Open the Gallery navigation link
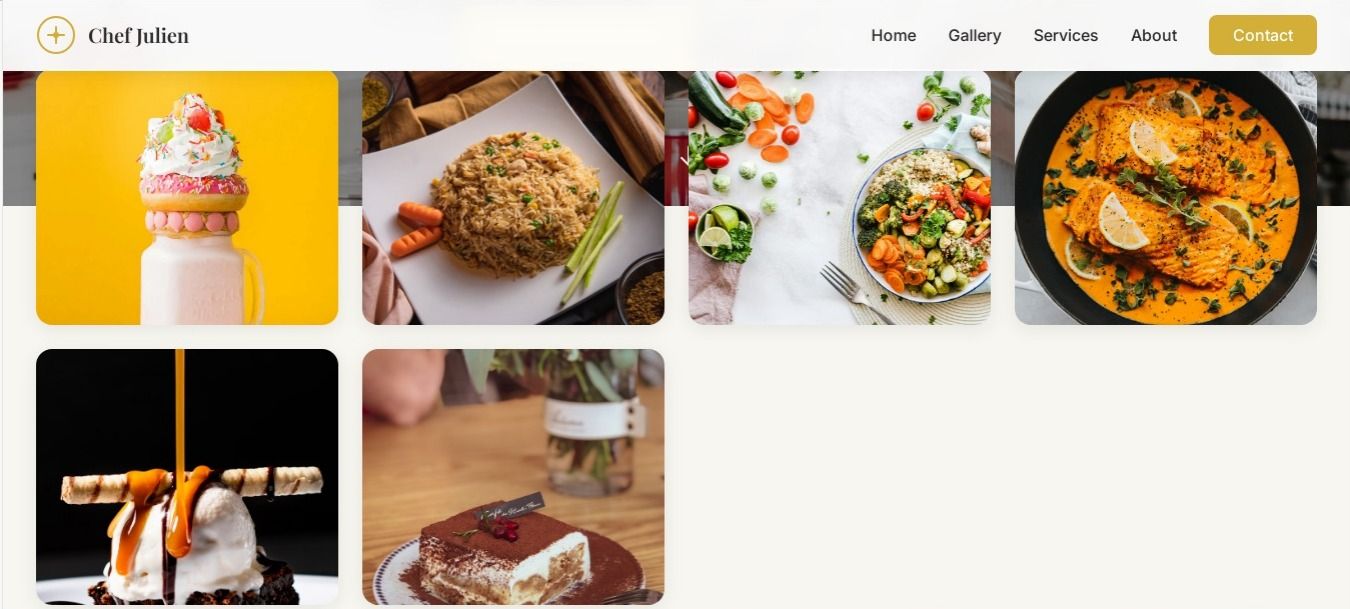1350x609 pixels. click(974, 35)
